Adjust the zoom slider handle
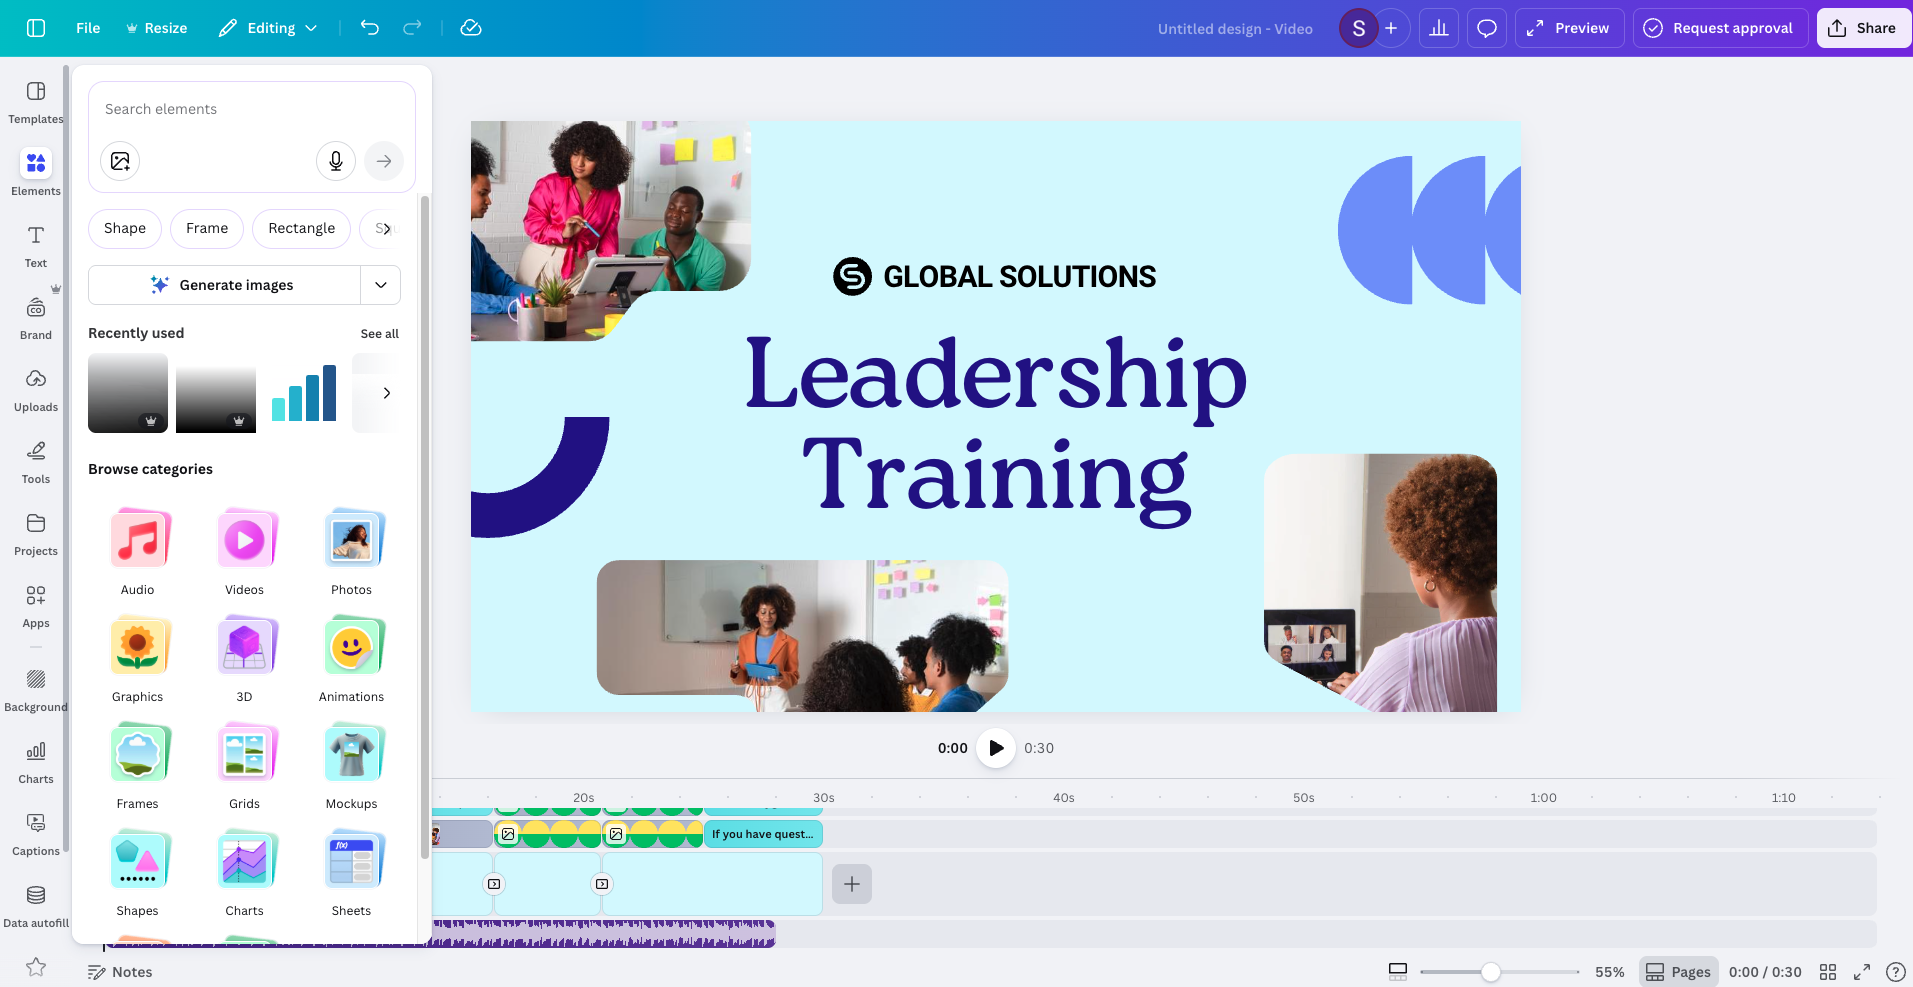 tap(1491, 972)
